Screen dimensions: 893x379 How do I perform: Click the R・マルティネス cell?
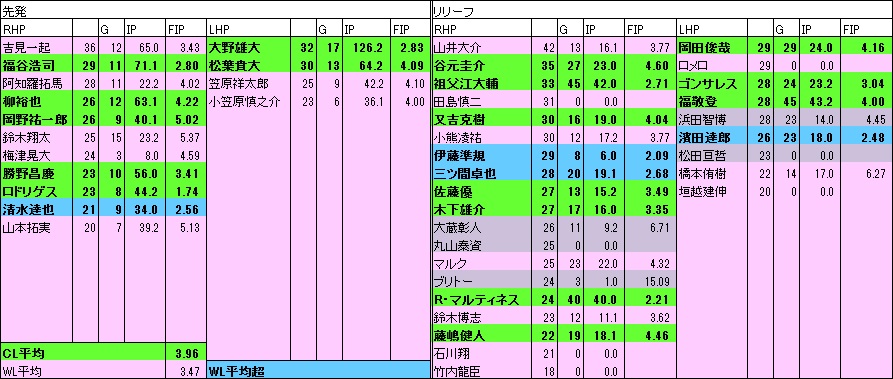tap(481, 300)
